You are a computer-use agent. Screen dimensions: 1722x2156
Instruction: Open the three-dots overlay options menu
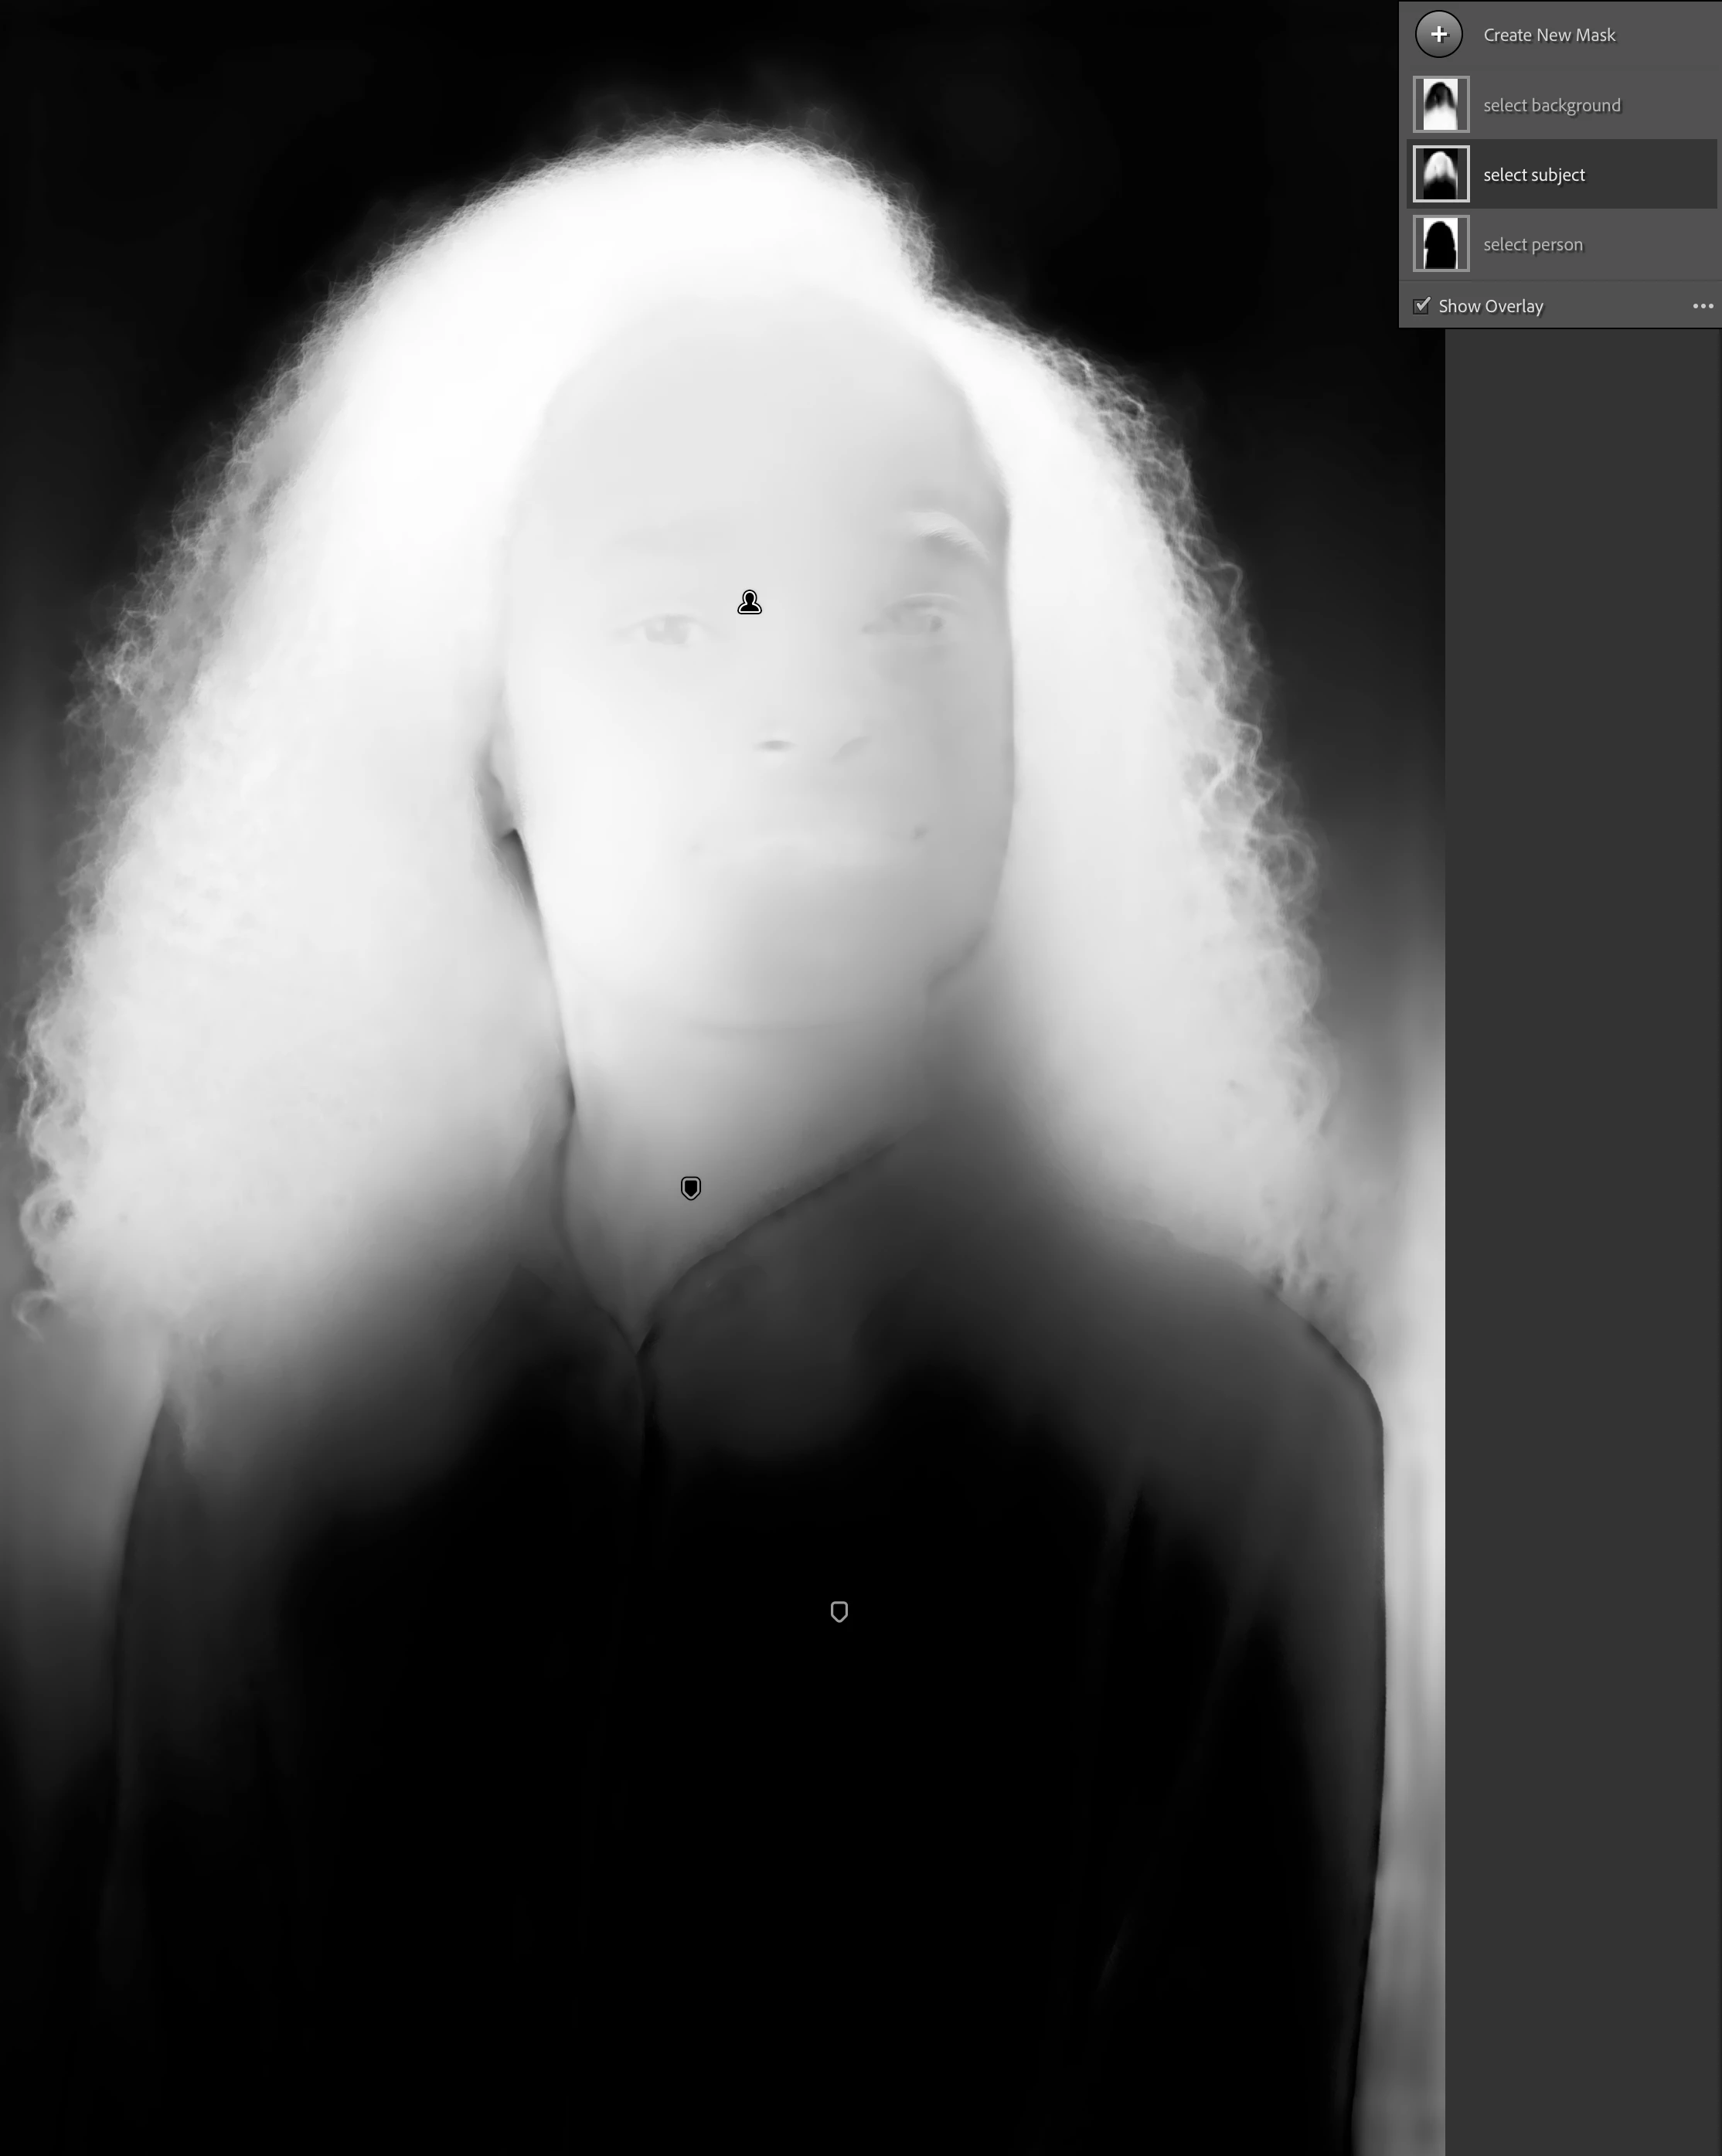pyautogui.click(x=1702, y=306)
